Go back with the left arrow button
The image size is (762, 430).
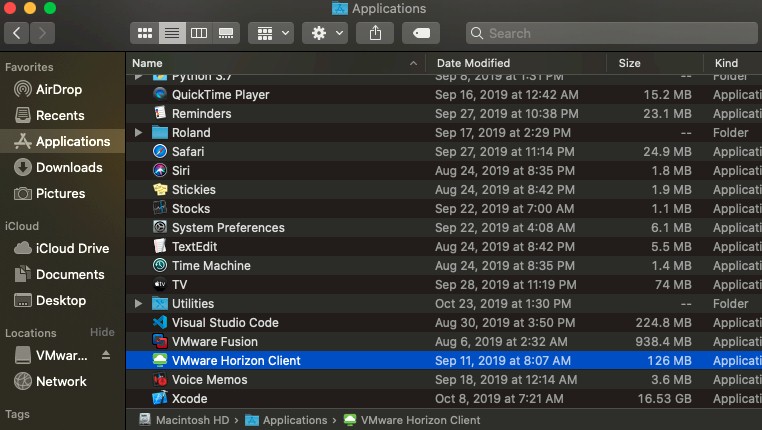pos(17,33)
